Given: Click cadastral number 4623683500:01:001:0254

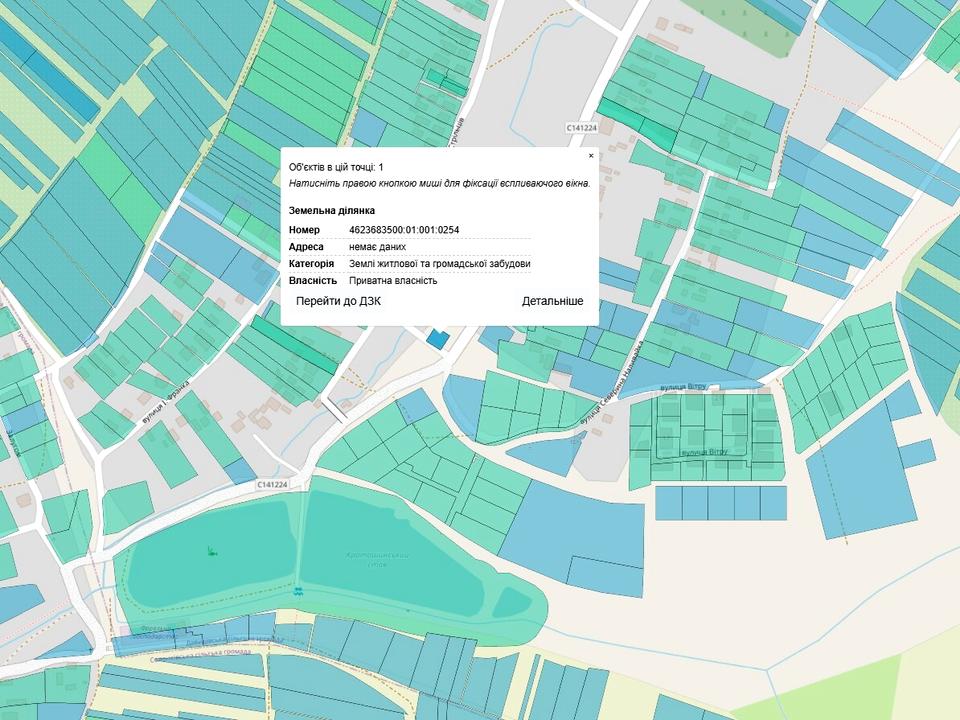Looking at the screenshot, I should pyautogui.click(x=404, y=230).
